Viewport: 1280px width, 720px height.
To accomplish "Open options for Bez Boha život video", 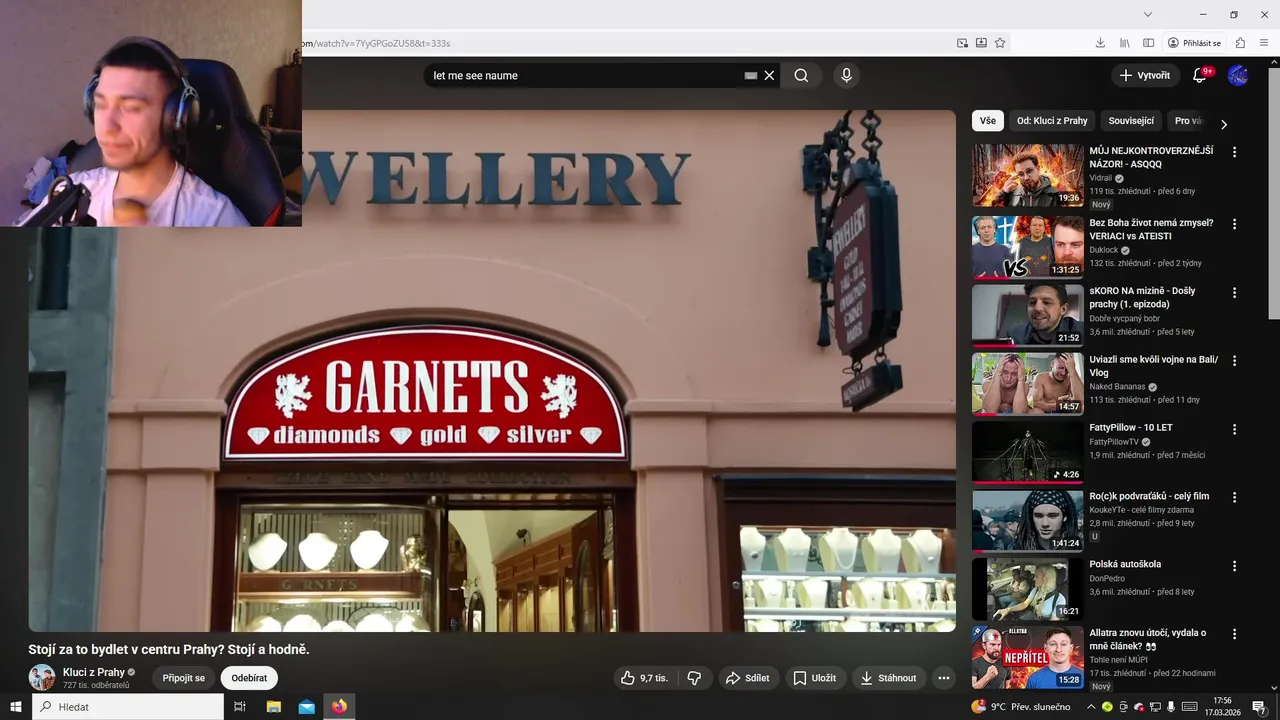I will [x=1234, y=224].
